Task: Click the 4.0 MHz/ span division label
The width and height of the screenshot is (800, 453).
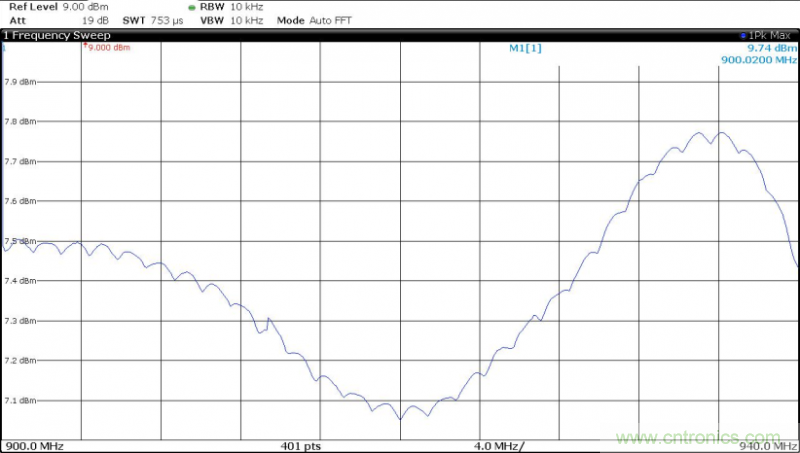Action: [496, 446]
